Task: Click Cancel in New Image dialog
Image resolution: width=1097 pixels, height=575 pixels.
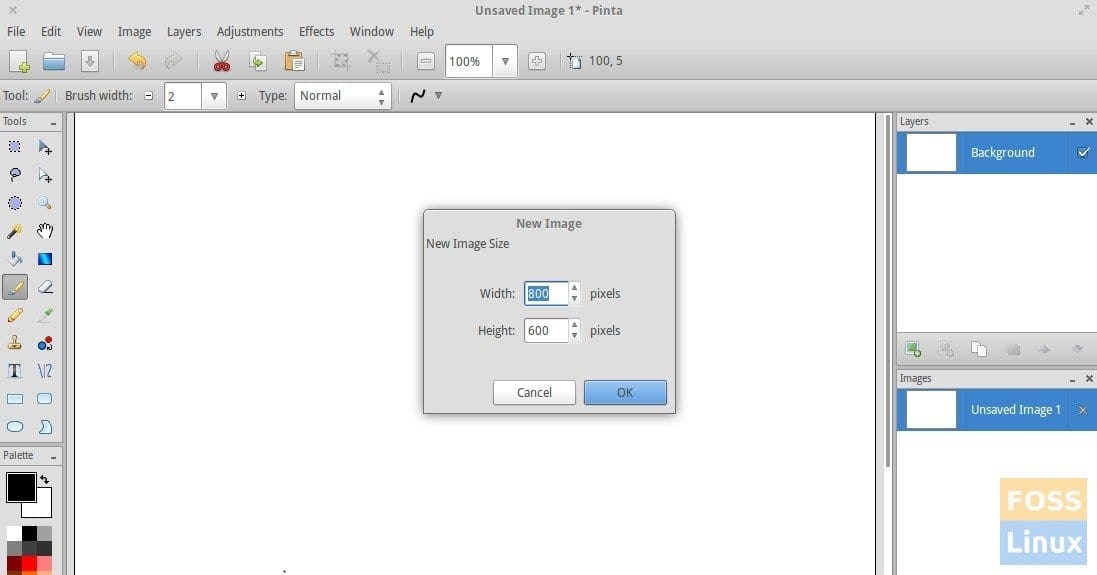Action: click(534, 392)
